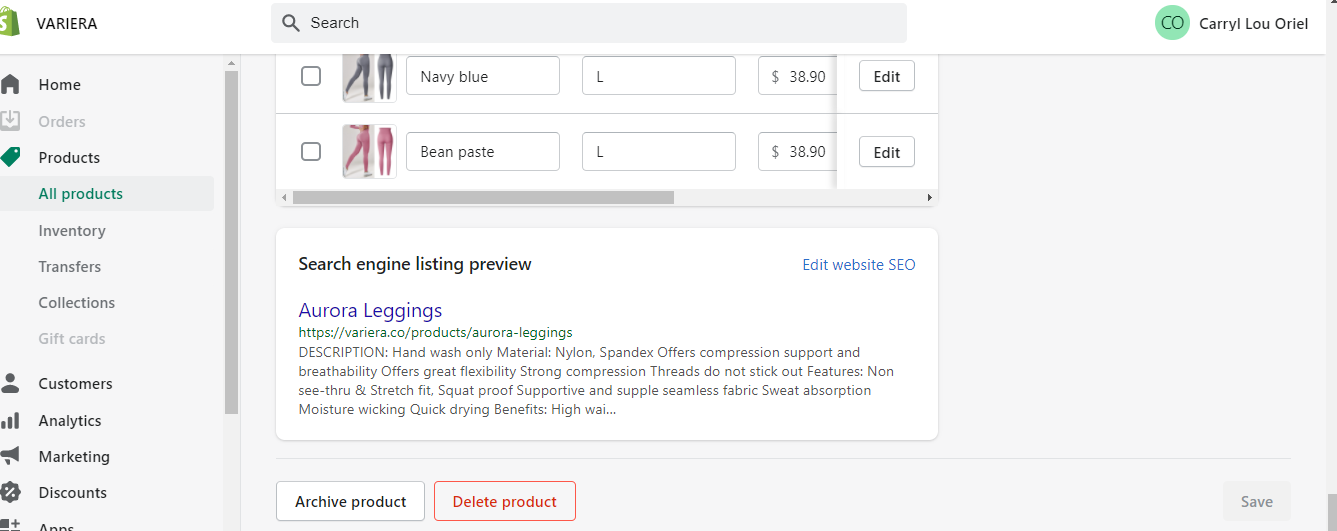The image size is (1337, 531).
Task: Click variants table scroll right arrow
Action: (x=930, y=197)
